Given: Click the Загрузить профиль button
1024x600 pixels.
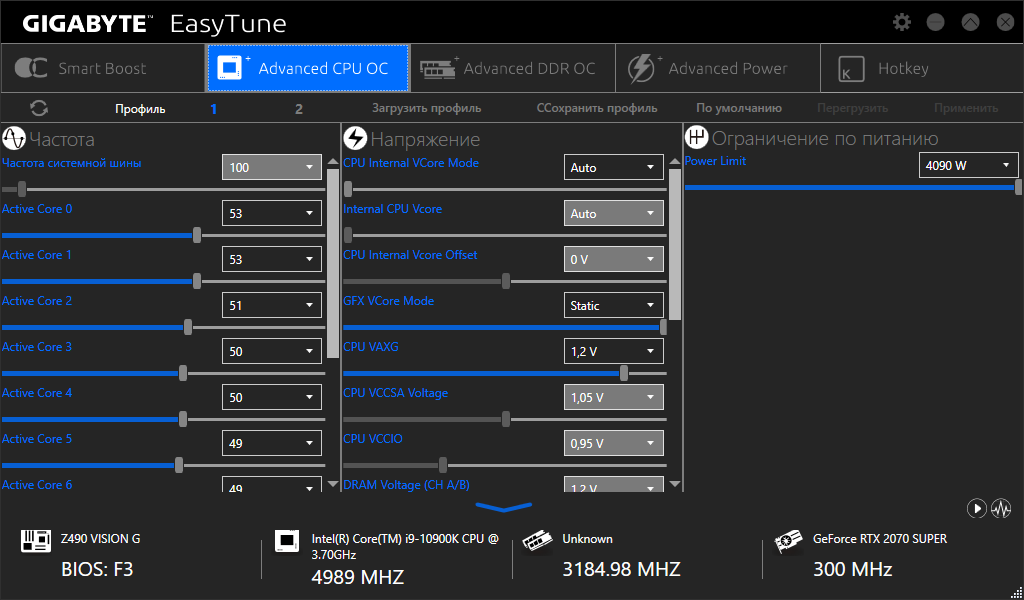Looking at the screenshot, I should point(427,108).
